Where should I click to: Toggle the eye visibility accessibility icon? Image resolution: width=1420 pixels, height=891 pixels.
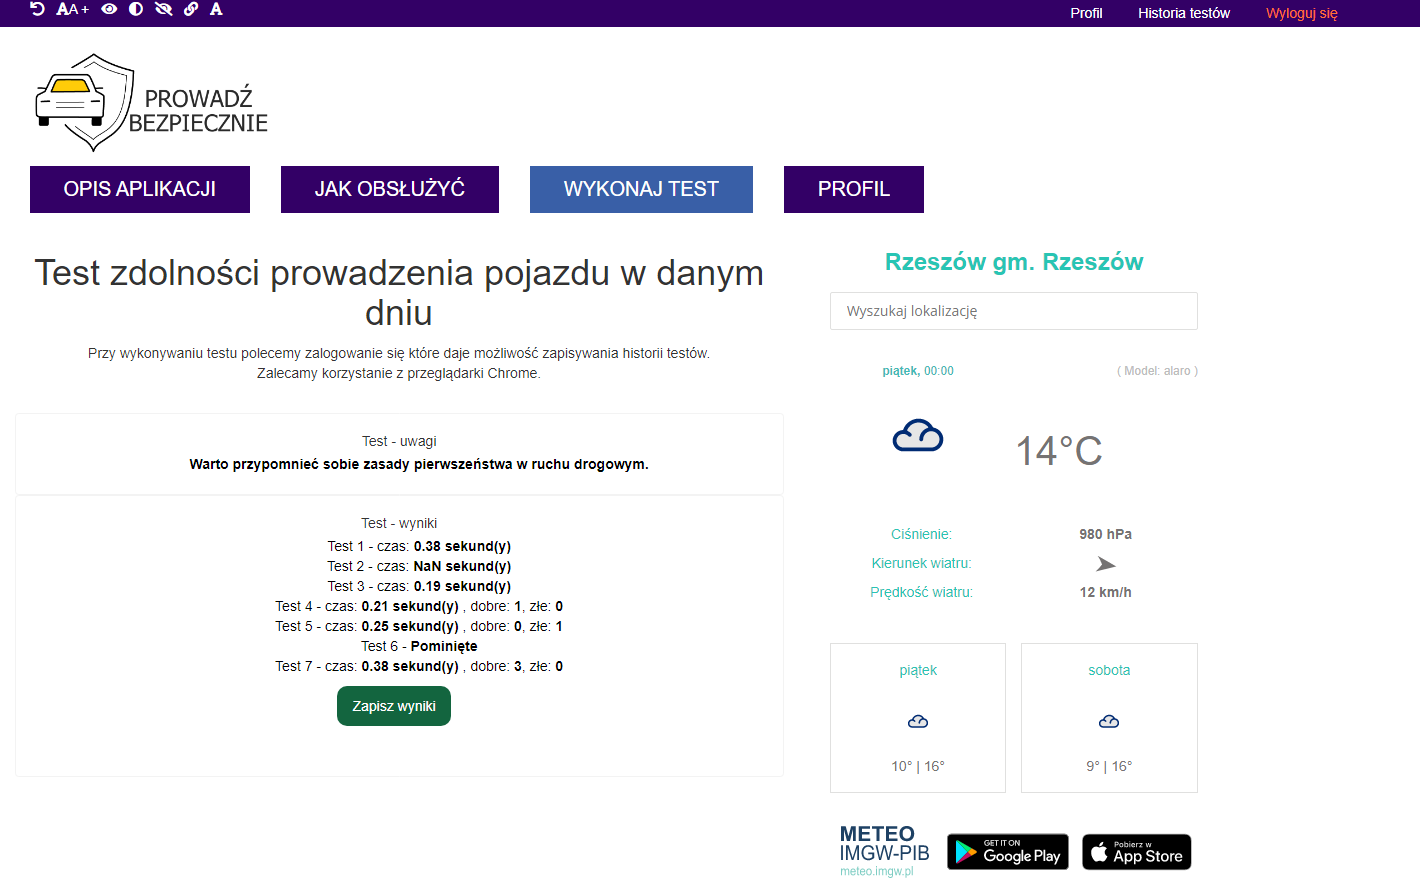click(109, 9)
